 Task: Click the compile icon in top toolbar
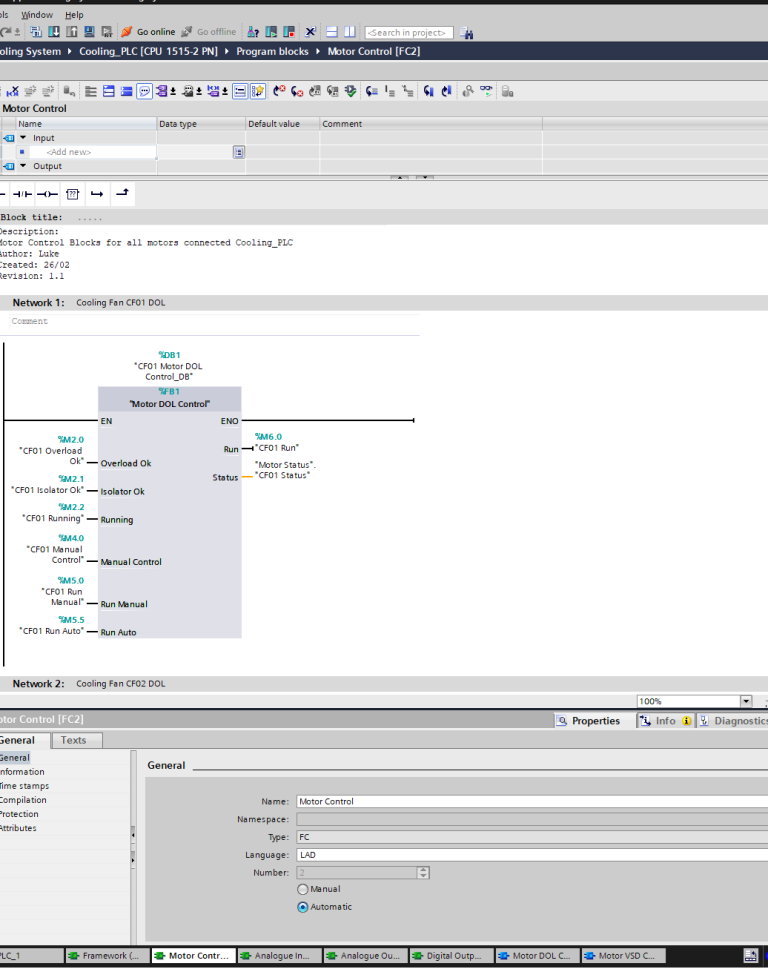36,32
